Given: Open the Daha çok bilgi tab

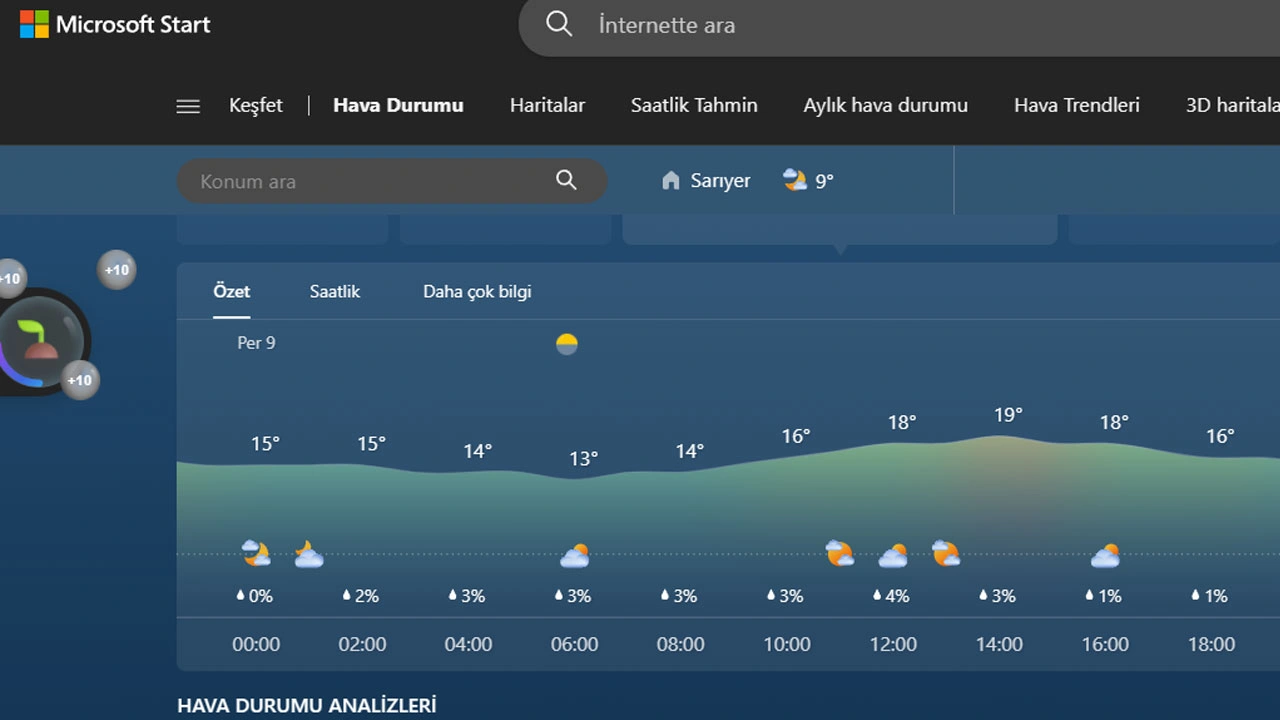Looking at the screenshot, I should (x=477, y=291).
